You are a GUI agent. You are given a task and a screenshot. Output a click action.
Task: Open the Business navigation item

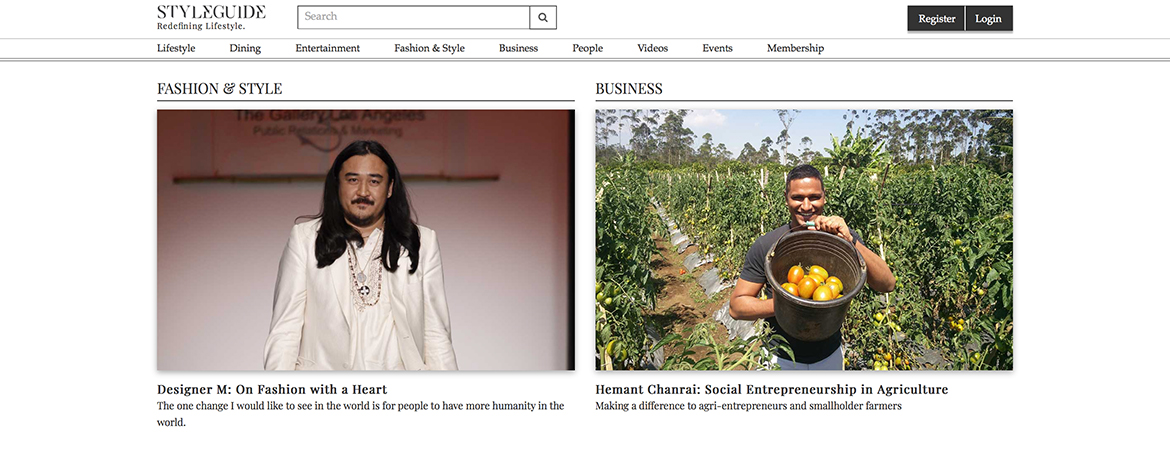[519, 49]
